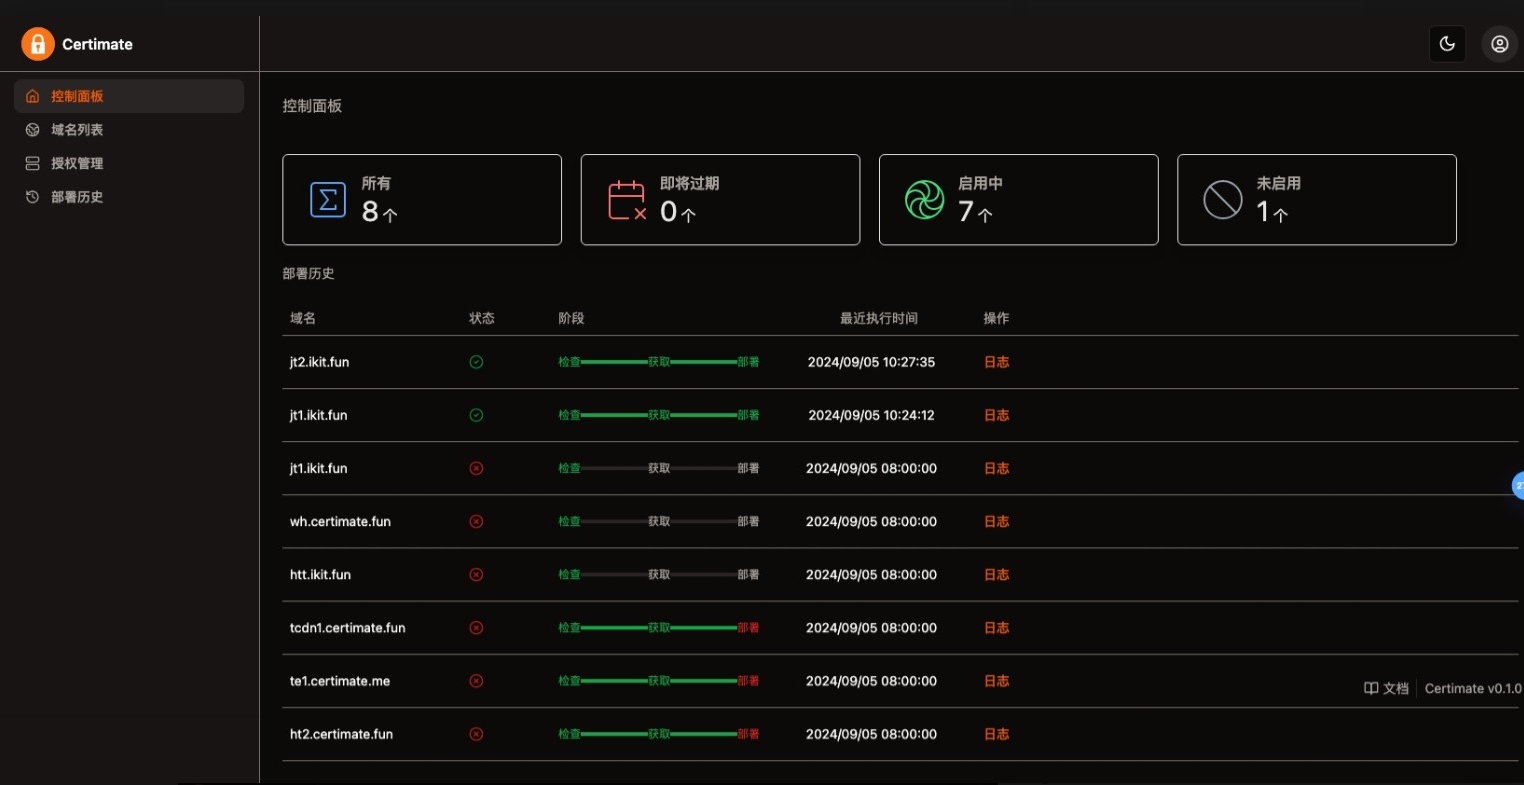Image resolution: width=1524 pixels, height=785 pixels.
Task: Open 日志 for jt2.ikit.fun row
Action: tap(996, 362)
